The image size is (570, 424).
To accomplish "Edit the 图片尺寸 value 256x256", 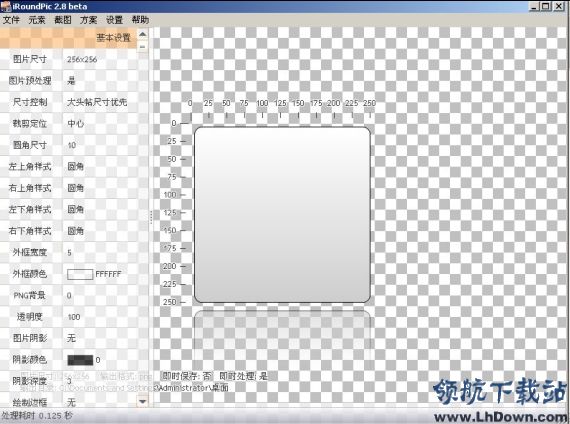I will pyautogui.click(x=82, y=59).
